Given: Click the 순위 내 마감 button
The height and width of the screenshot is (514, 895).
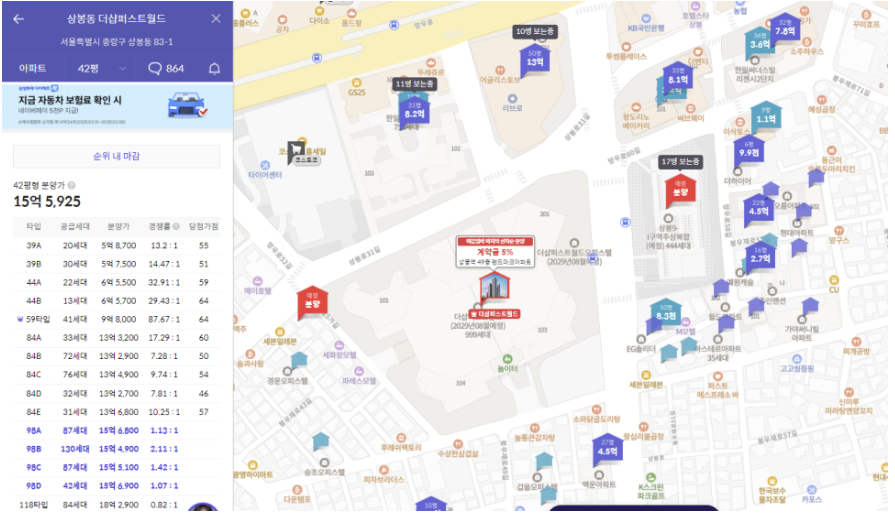Looking at the screenshot, I should pyautogui.click(x=116, y=156).
